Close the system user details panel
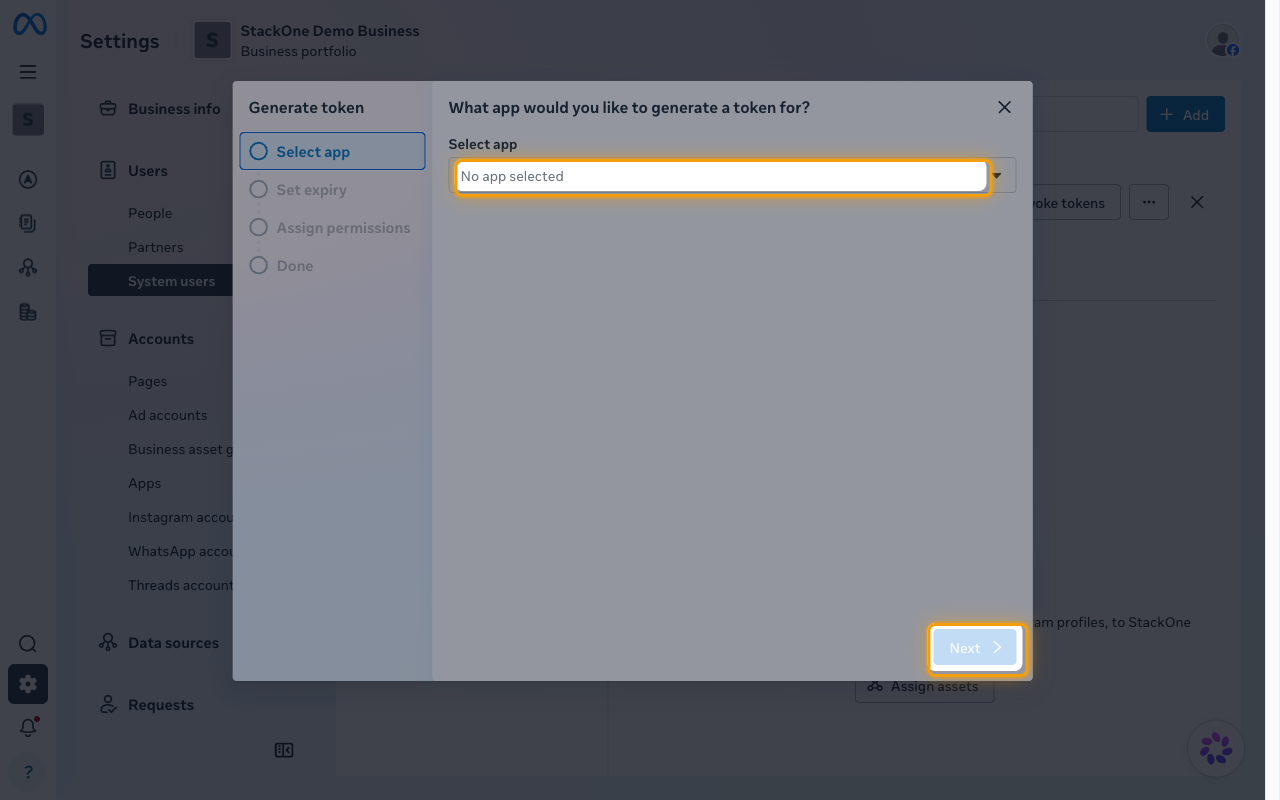 tap(1197, 202)
